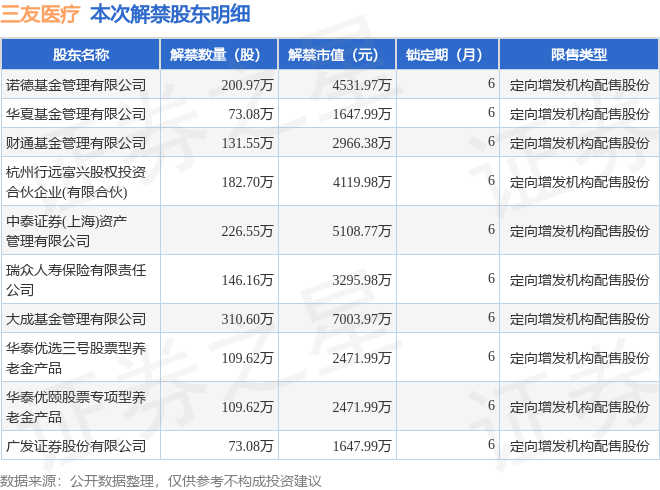Click lock period 6 in 财通基金 row

491,141
